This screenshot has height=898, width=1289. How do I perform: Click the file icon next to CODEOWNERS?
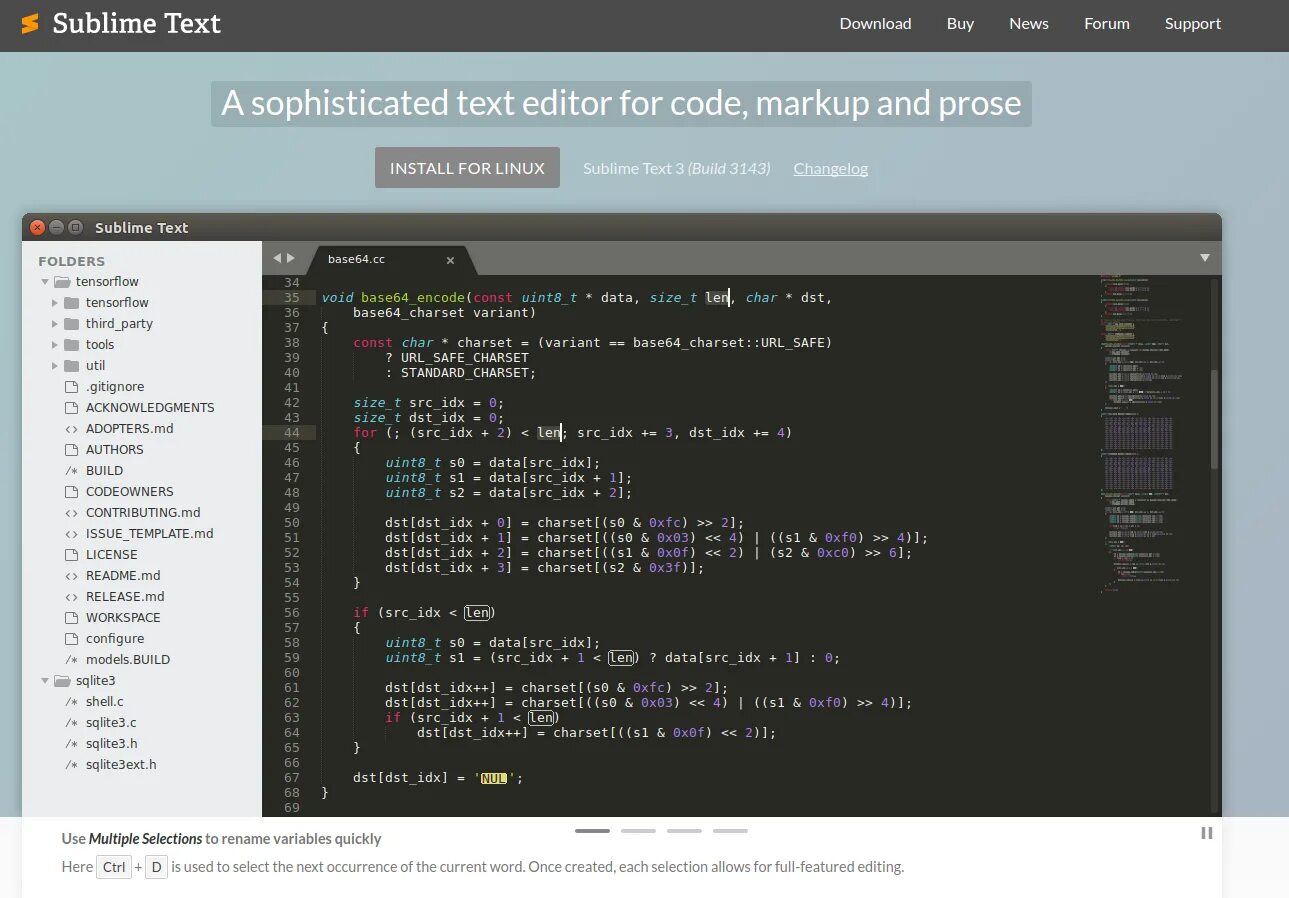(71, 492)
